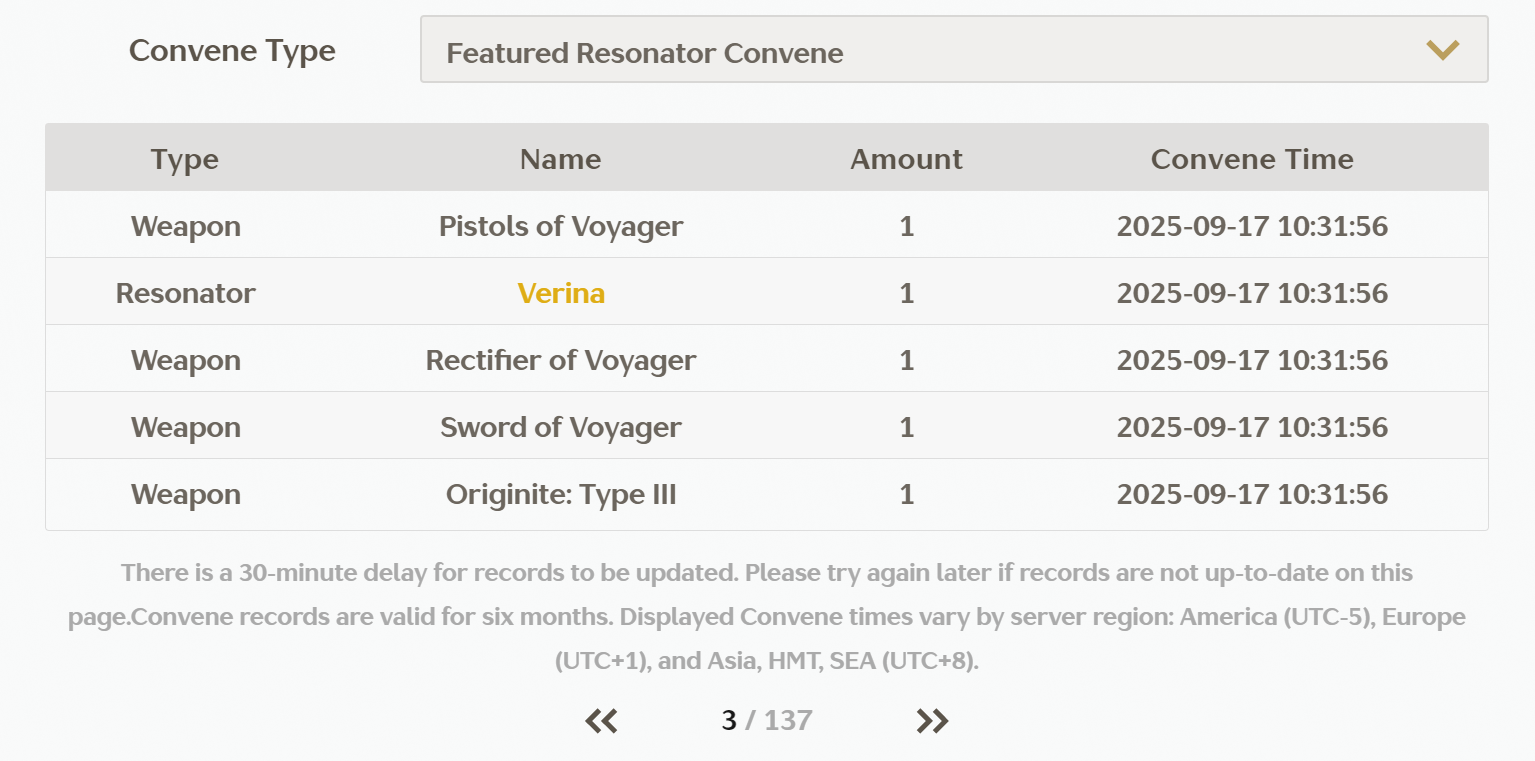Click the Amount column header
Screen dimensions: 1535x761
click(906, 159)
